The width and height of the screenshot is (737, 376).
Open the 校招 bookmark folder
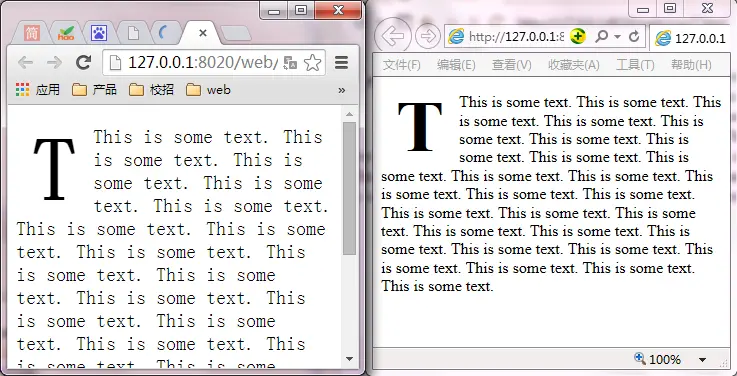click(151, 89)
